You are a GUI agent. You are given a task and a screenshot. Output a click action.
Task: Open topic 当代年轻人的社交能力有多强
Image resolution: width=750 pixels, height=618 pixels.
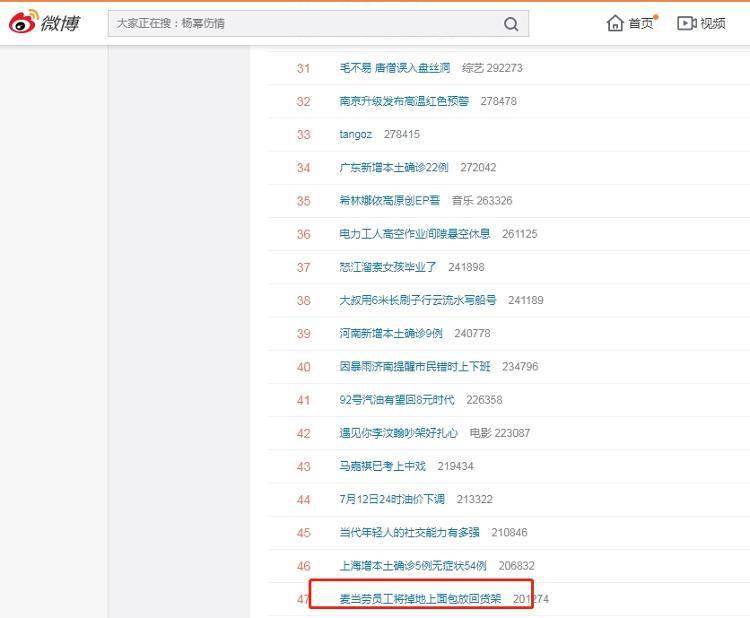409,532
